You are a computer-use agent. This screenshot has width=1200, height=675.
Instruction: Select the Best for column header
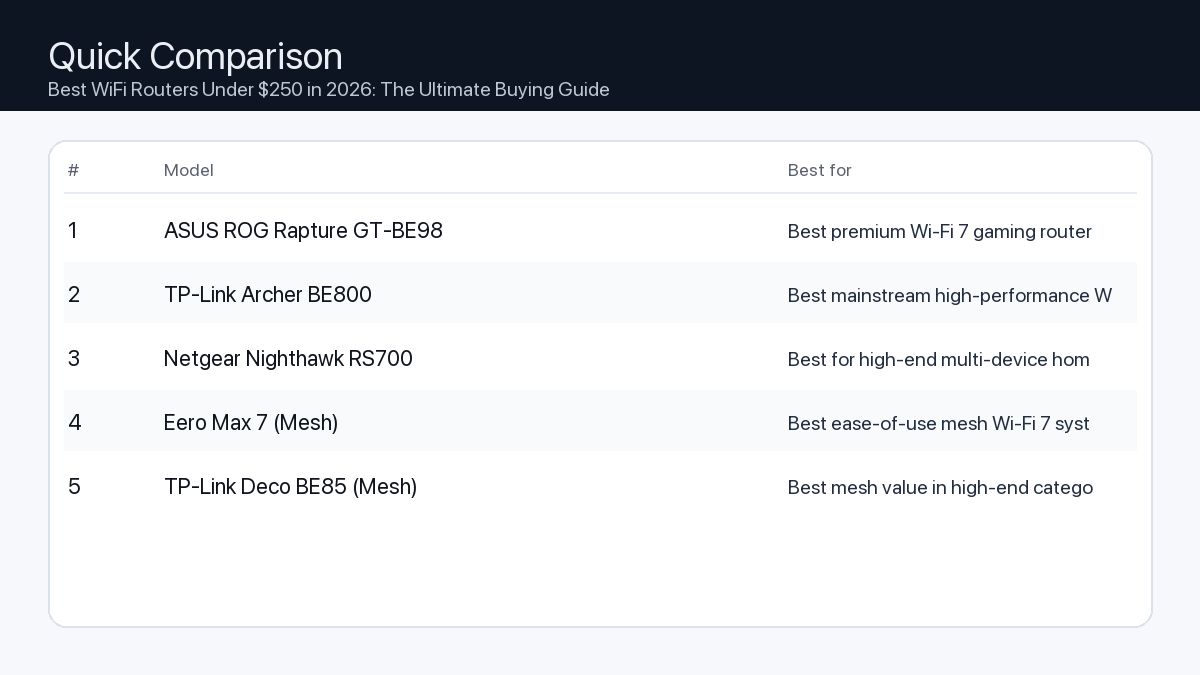(x=819, y=170)
